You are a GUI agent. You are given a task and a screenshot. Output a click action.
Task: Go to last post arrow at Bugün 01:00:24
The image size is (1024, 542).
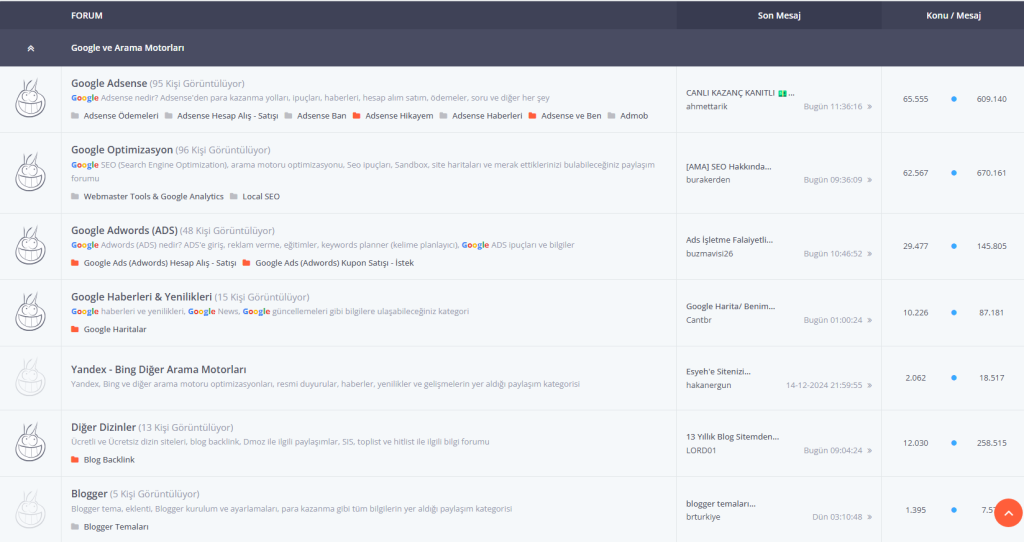[x=869, y=320]
